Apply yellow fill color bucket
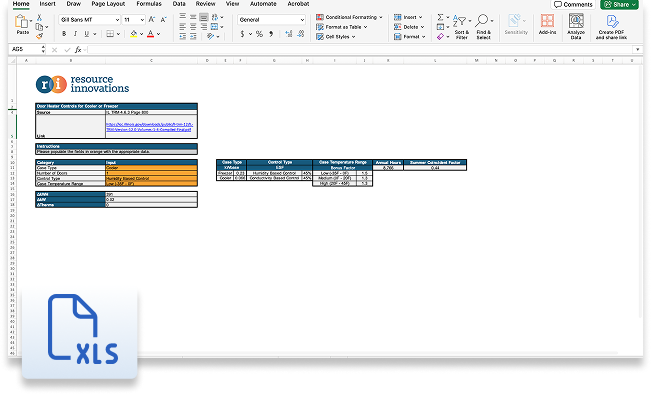652x395 pixels. click(x=133, y=34)
